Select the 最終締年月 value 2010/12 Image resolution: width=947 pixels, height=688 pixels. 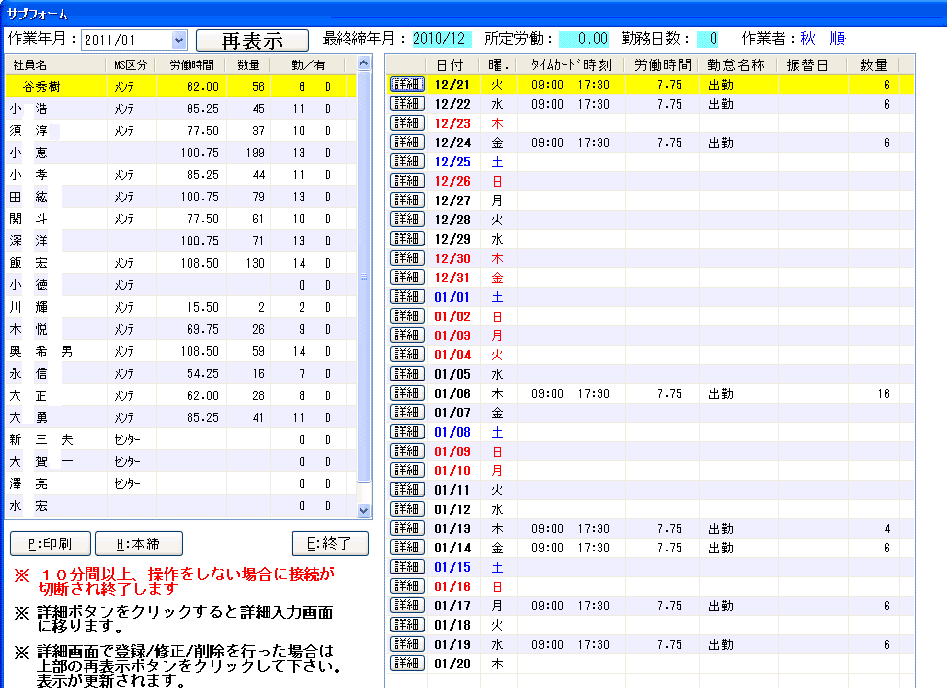point(441,39)
